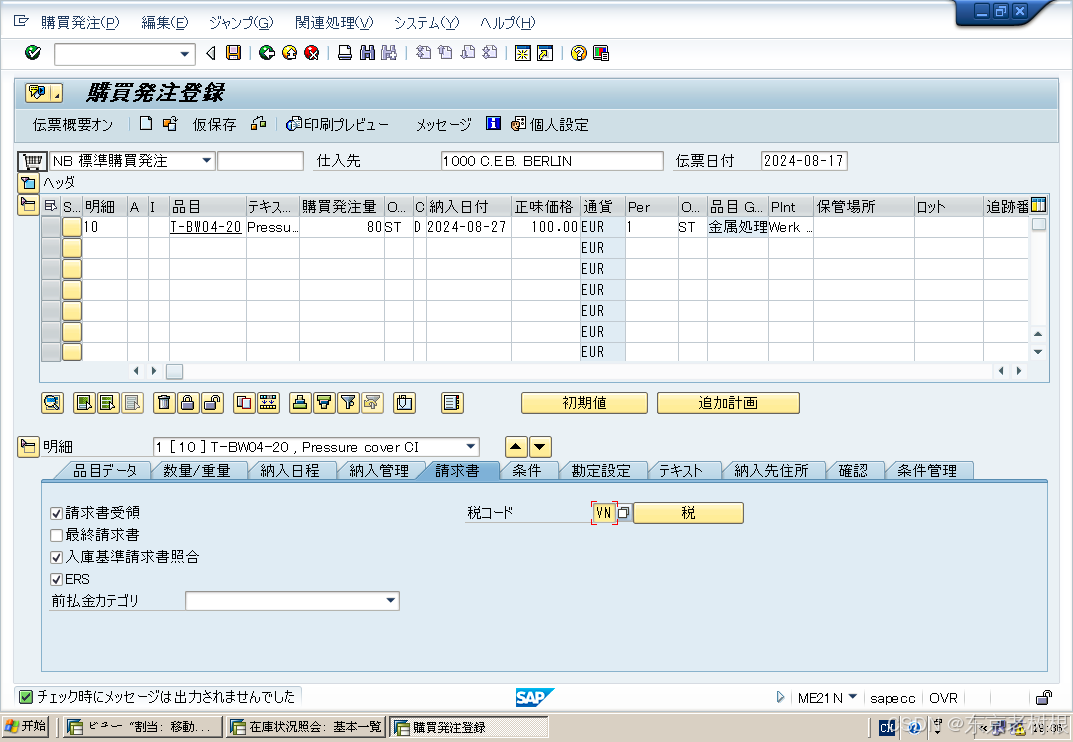Collapse the item overview section
The width and height of the screenshot is (1073, 742).
coord(27,205)
